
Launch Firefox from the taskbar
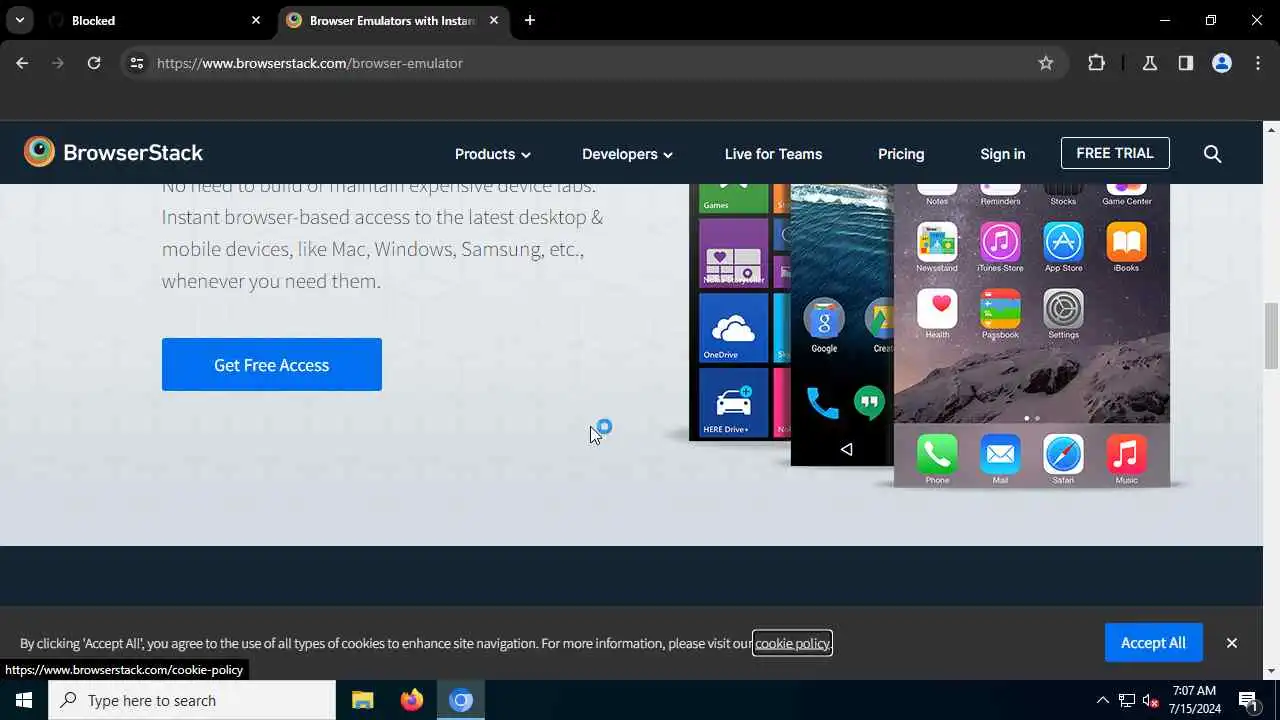click(x=411, y=700)
